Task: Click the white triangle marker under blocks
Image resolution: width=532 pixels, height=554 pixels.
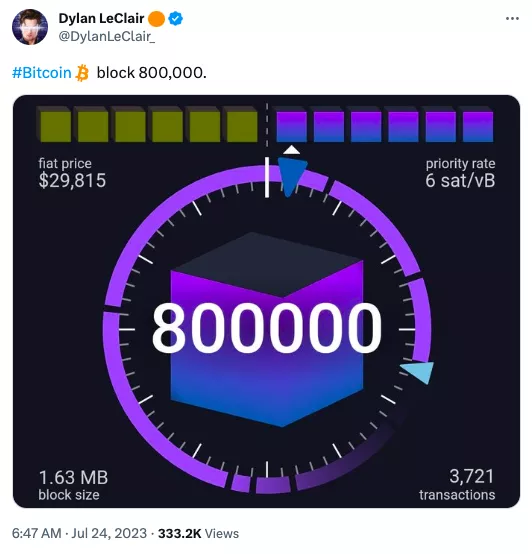Action: click(x=291, y=150)
